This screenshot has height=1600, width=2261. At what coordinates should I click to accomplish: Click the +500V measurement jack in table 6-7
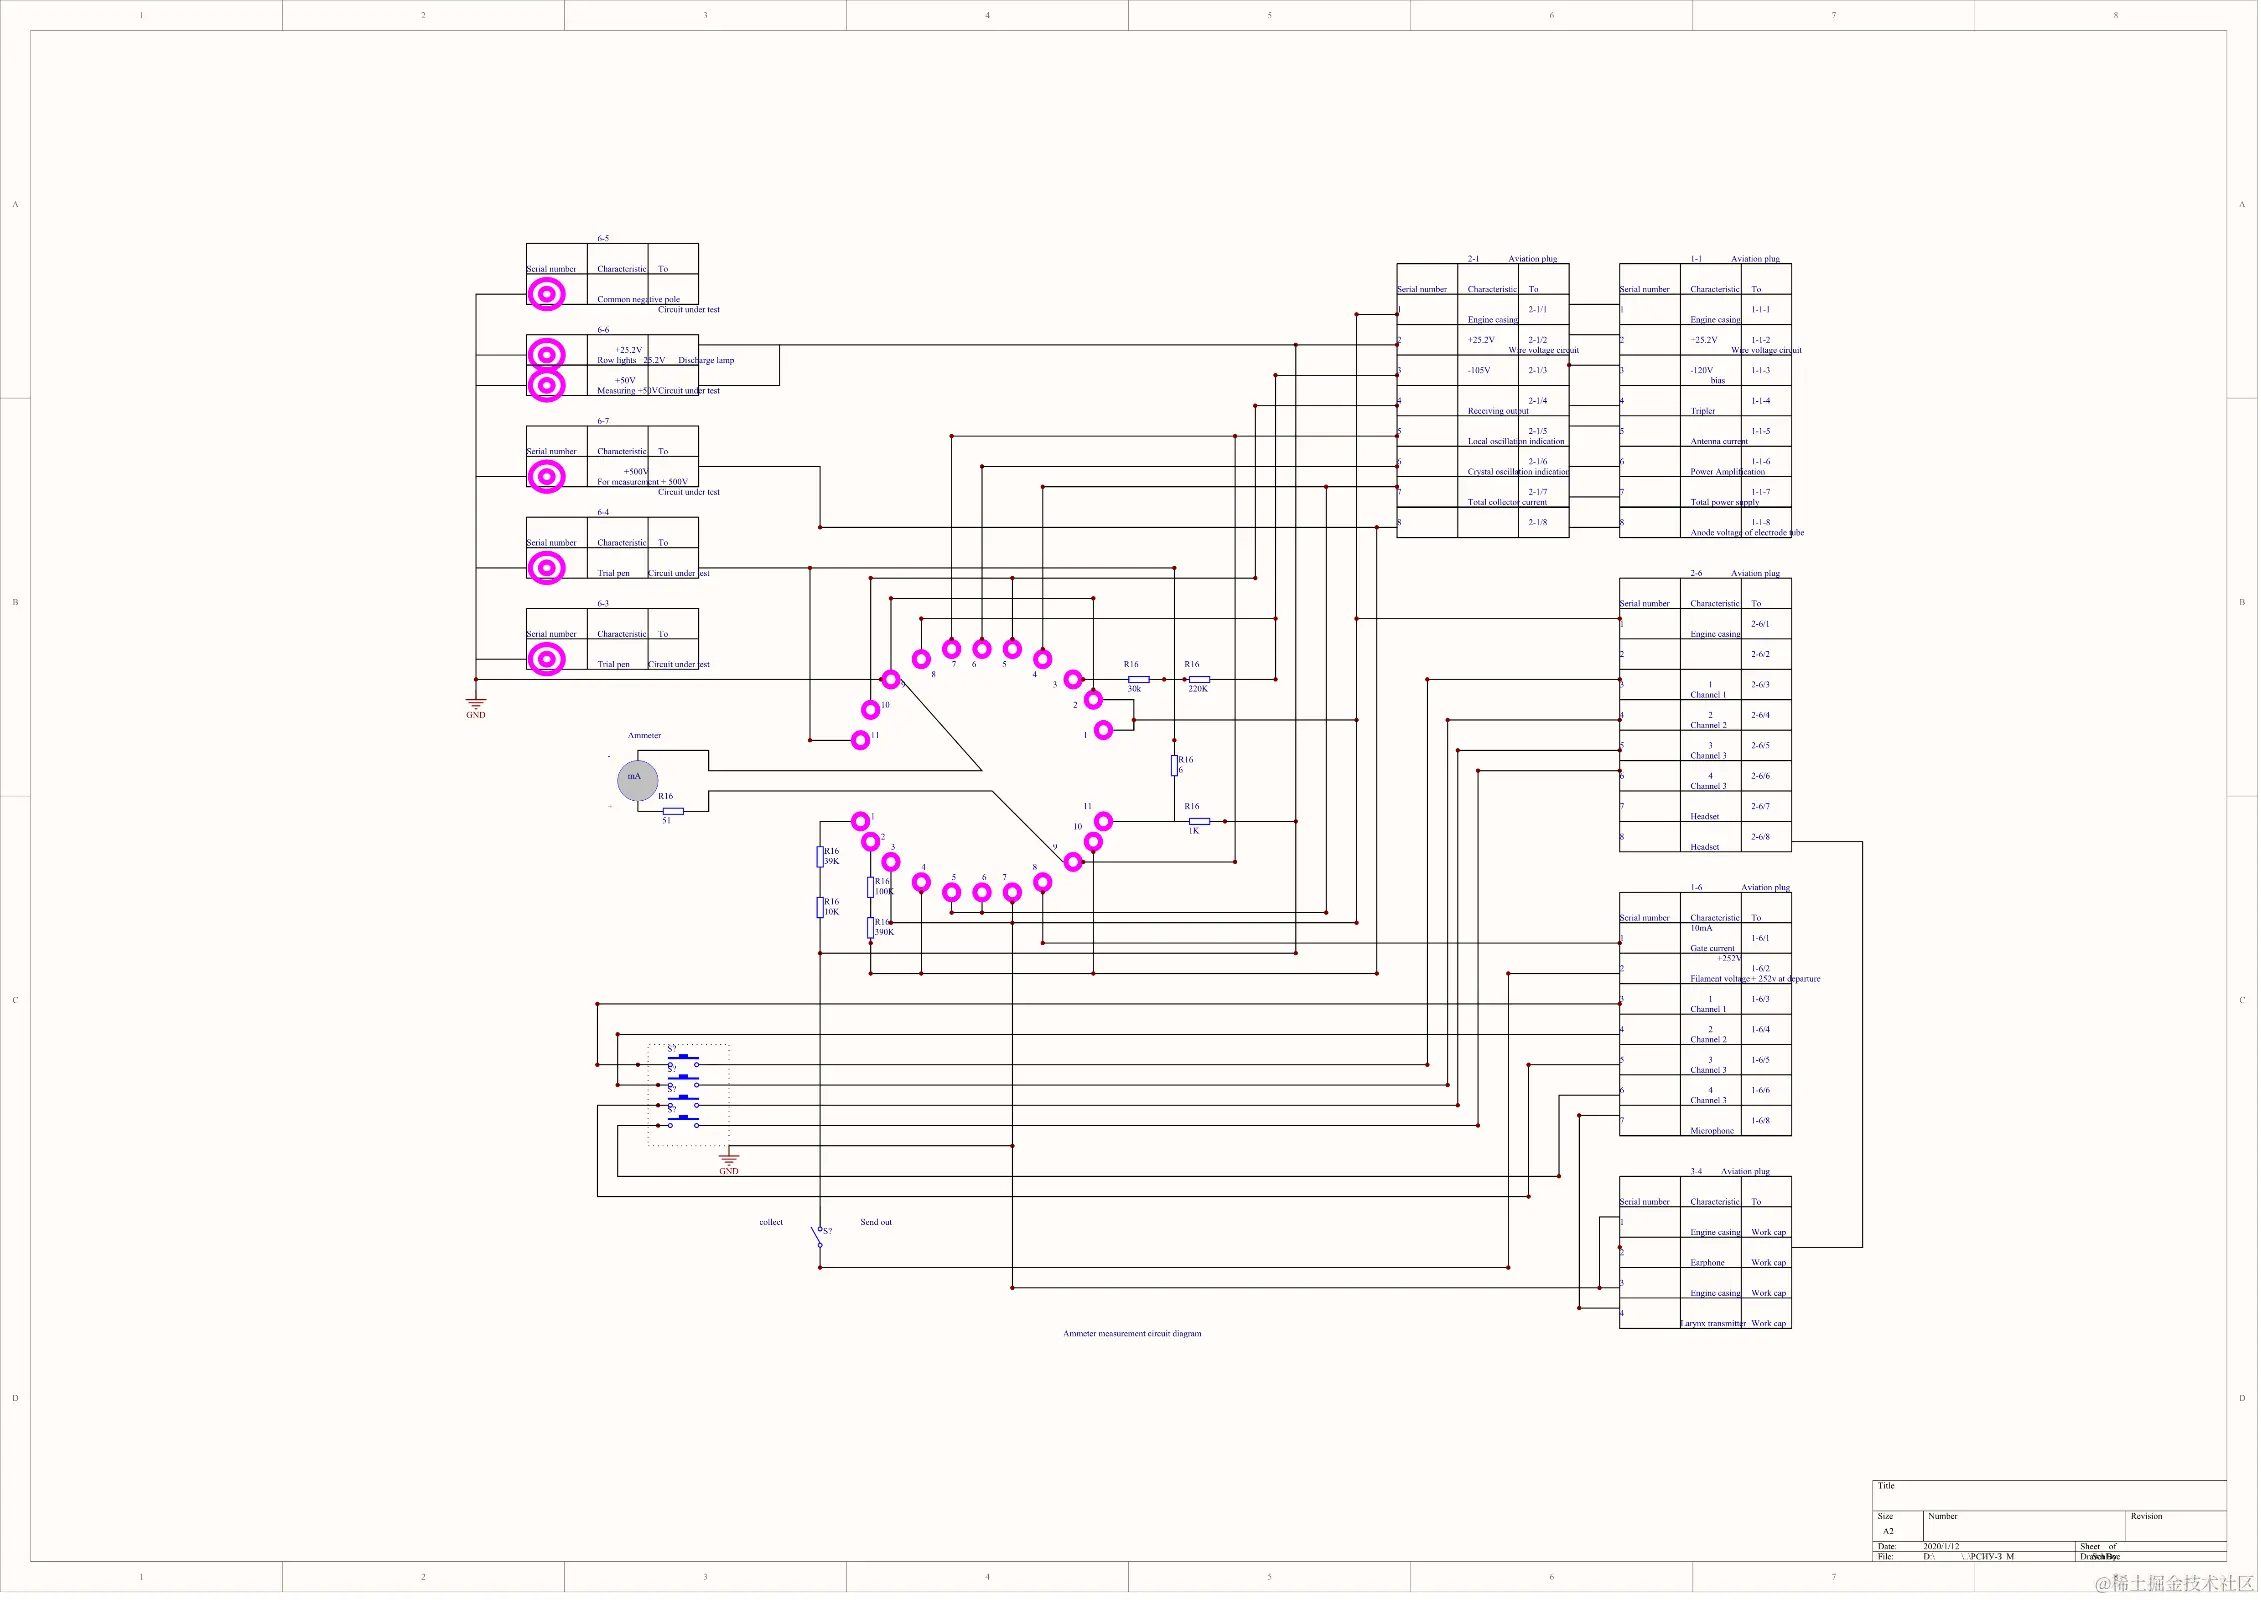547,476
